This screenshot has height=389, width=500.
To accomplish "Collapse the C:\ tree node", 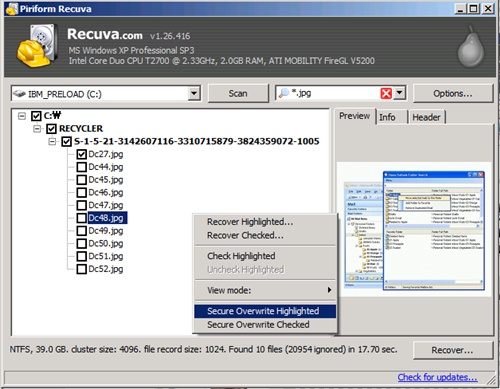I will pyautogui.click(x=22, y=116).
